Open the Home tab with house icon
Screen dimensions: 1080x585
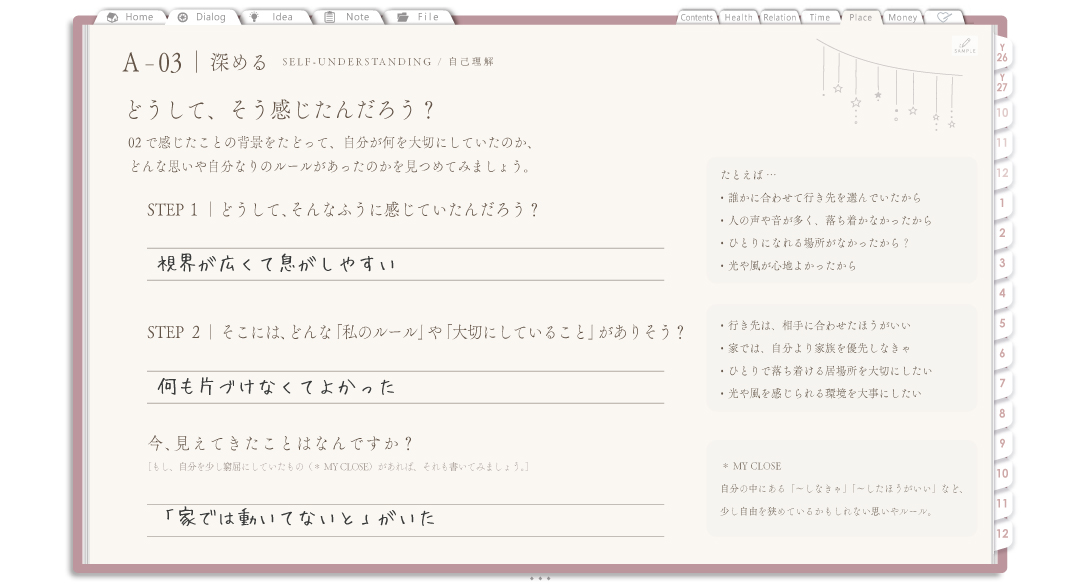[x=131, y=17]
